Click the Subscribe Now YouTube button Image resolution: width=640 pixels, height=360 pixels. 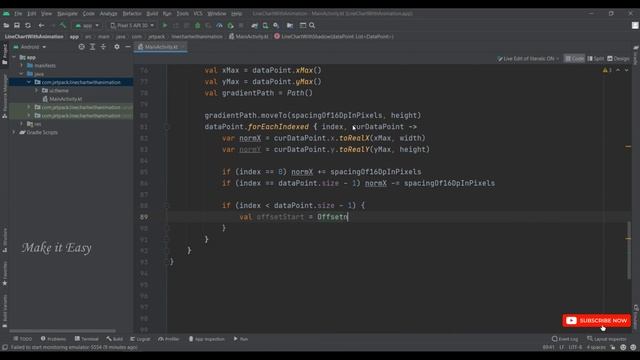coord(596,321)
